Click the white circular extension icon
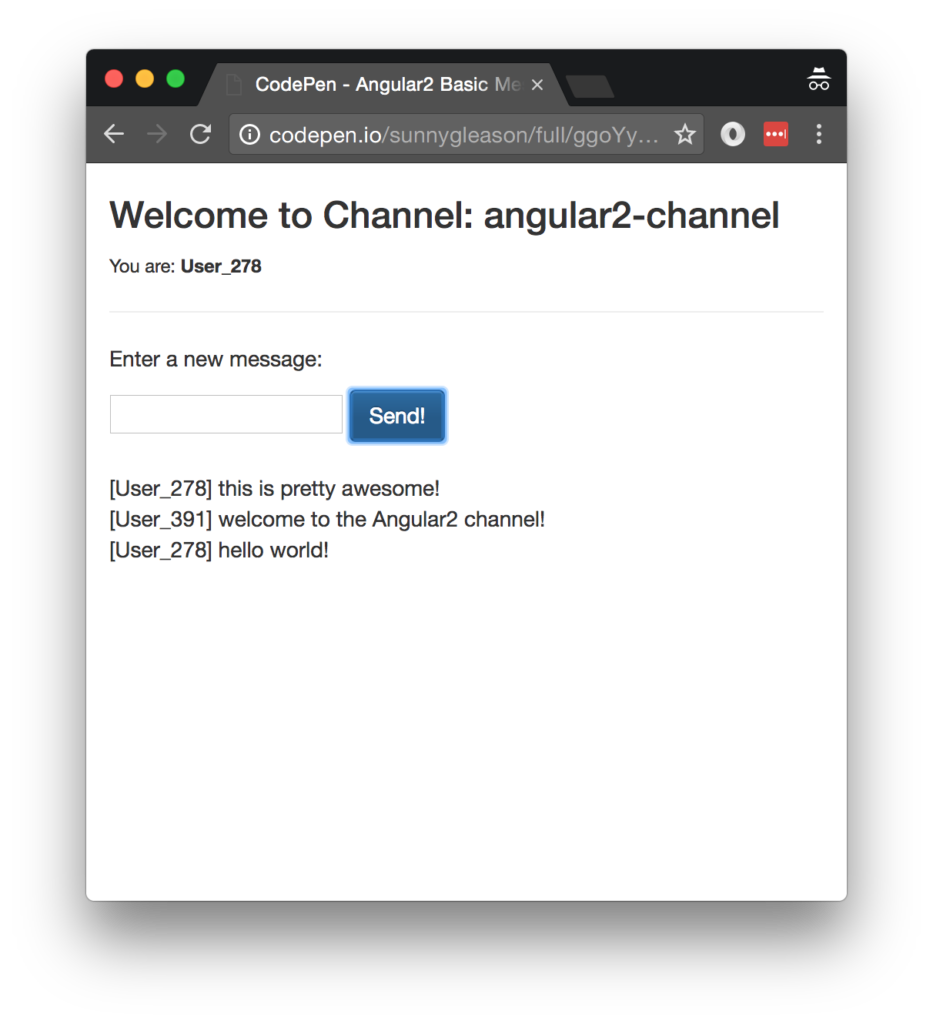This screenshot has width=933, height=1024. 732,133
